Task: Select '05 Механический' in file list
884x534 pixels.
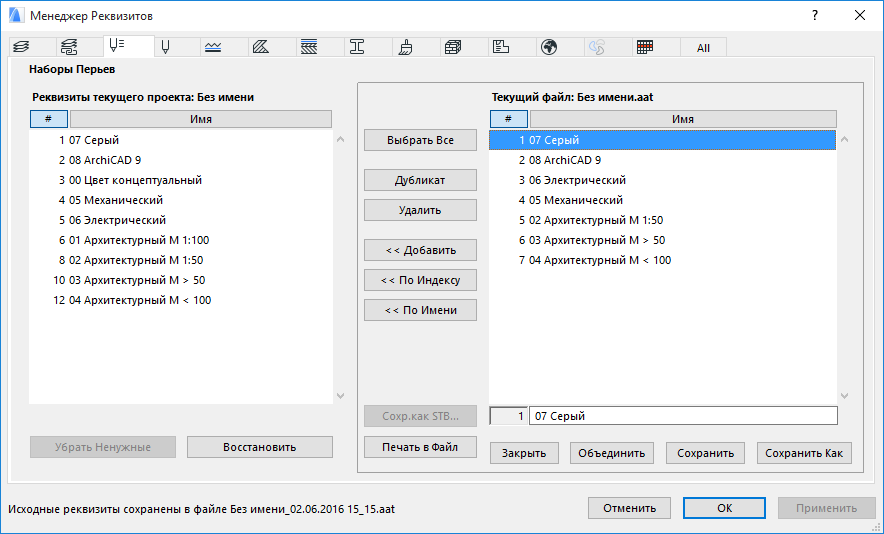Action: point(662,200)
